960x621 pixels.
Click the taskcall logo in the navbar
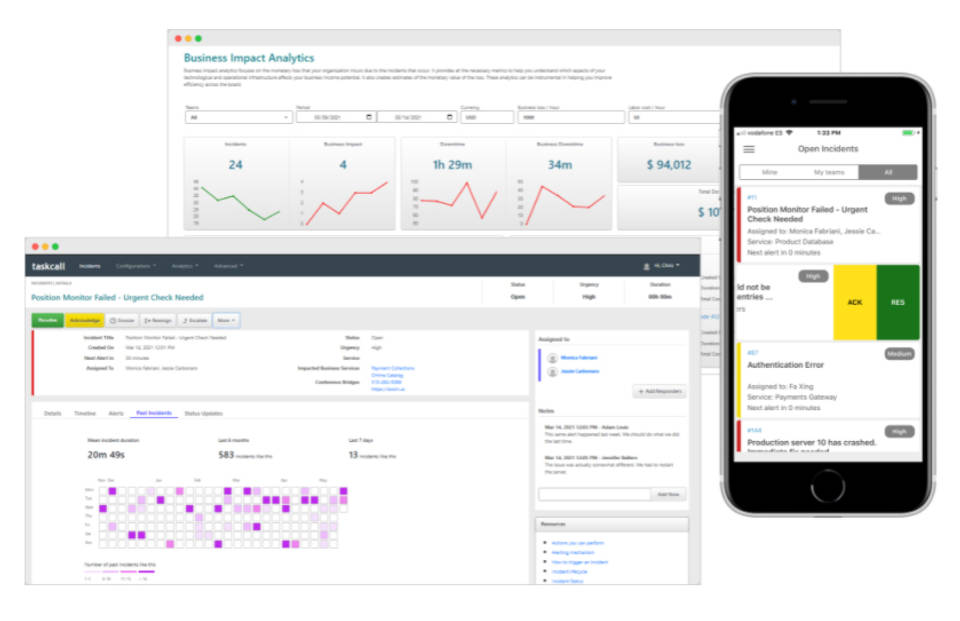pyautogui.click(x=48, y=266)
